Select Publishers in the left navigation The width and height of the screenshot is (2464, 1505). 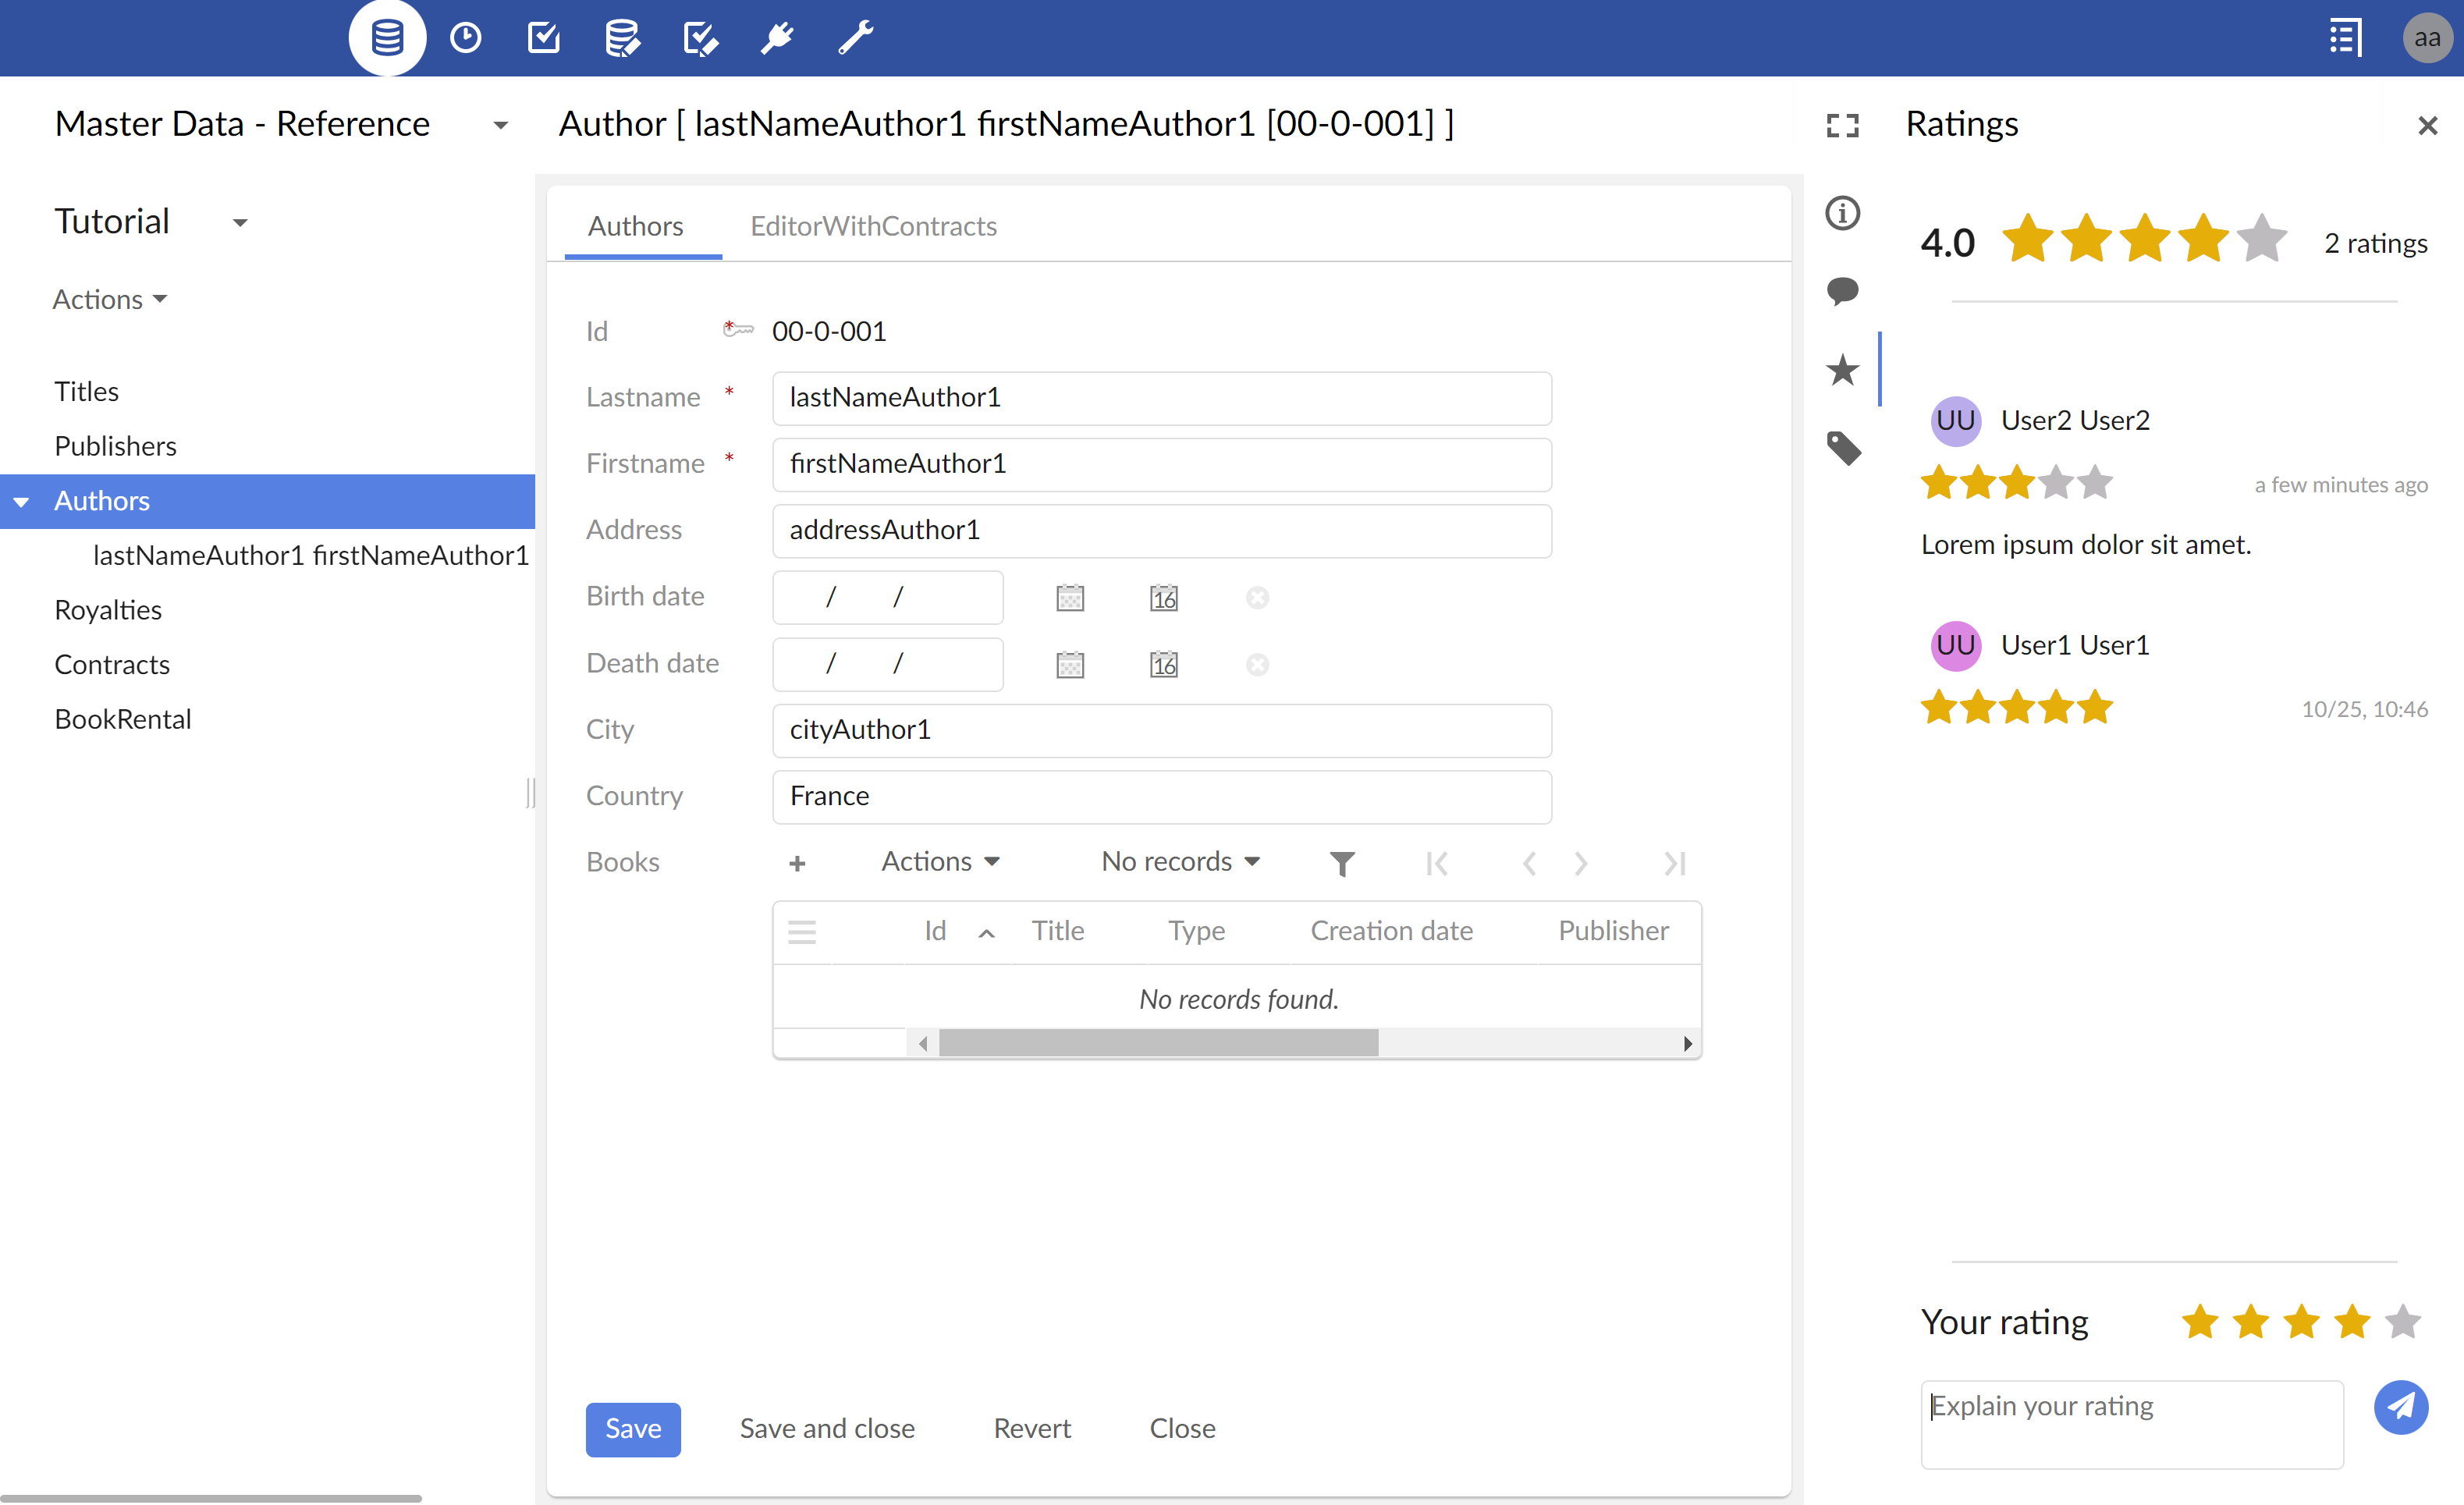click(115, 446)
